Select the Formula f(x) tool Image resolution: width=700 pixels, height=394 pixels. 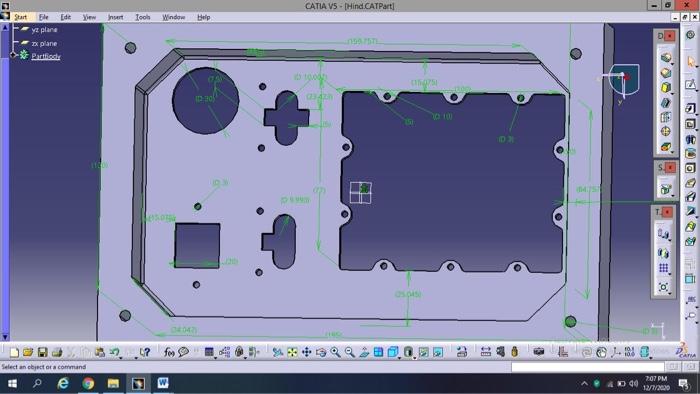tap(169, 353)
